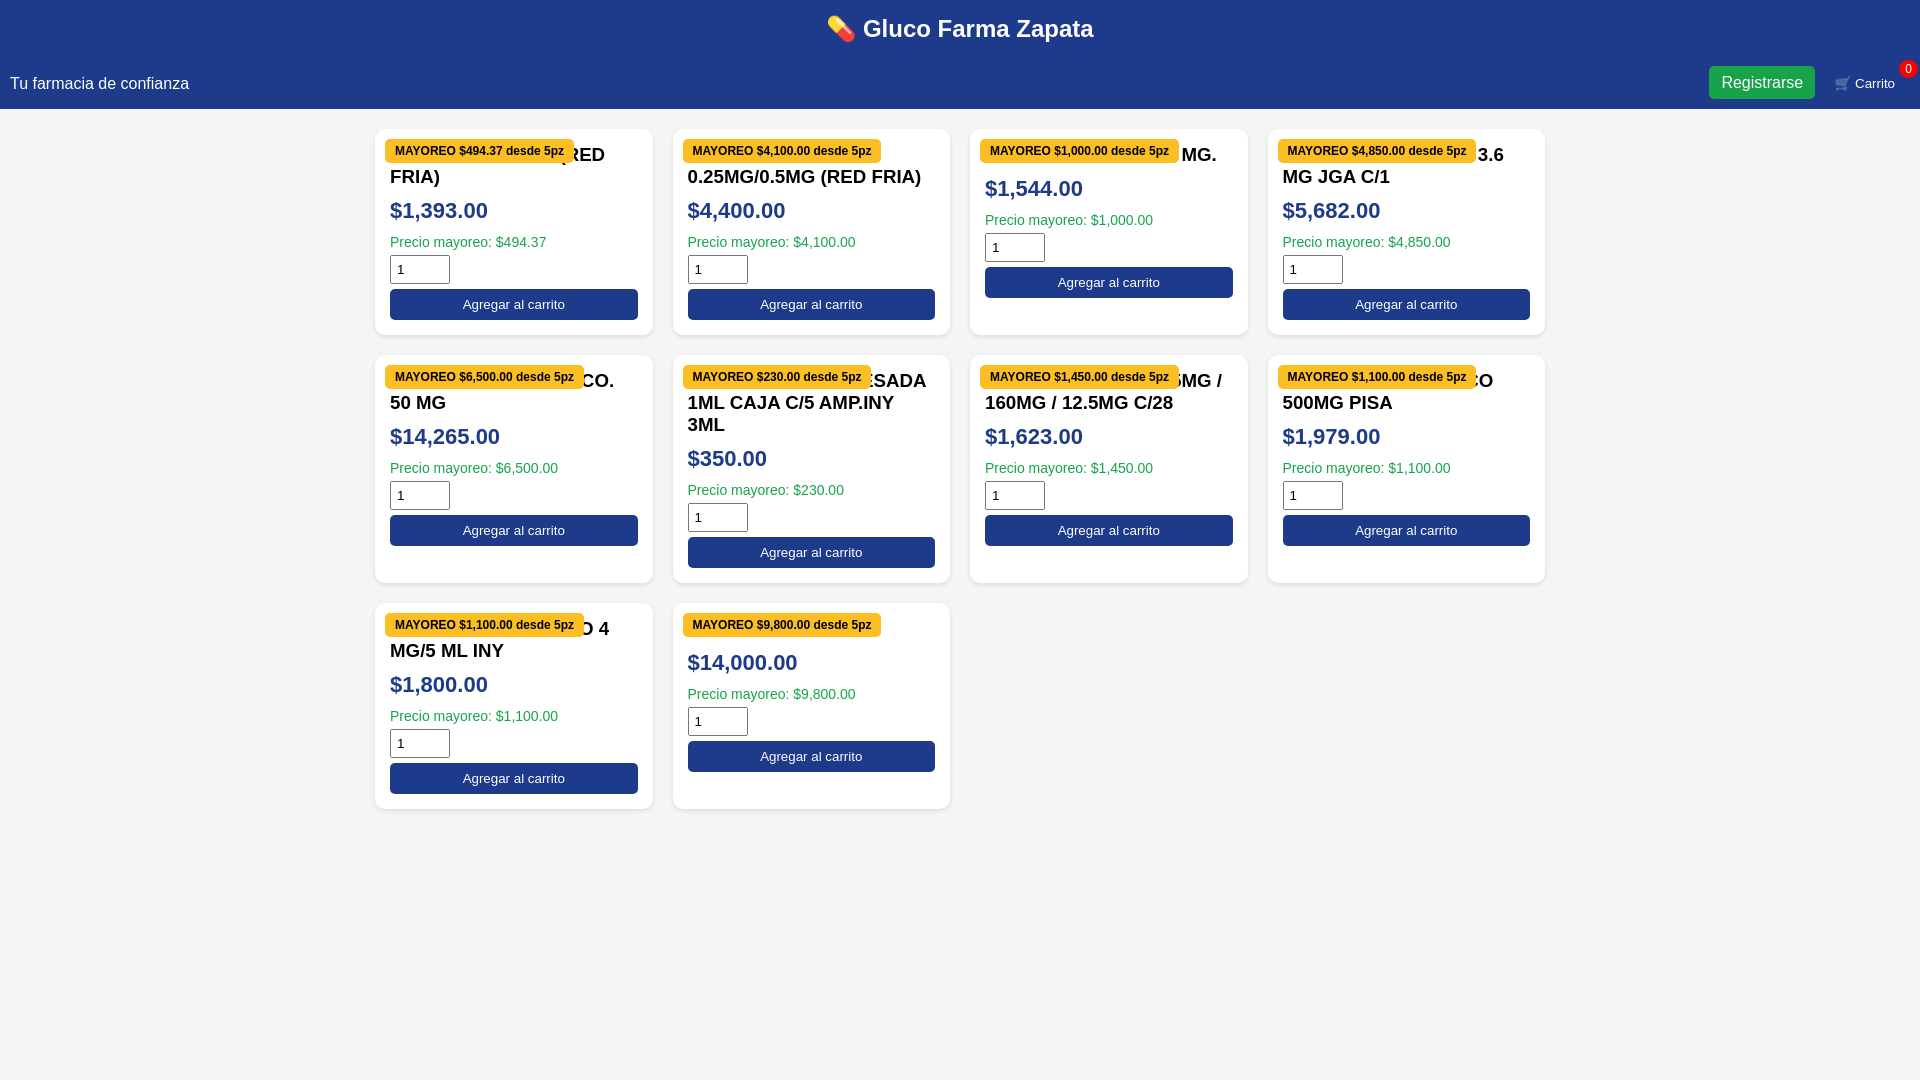The width and height of the screenshot is (1920, 1080).
Task: Click the $4,400.00 price
Action: (736, 211)
